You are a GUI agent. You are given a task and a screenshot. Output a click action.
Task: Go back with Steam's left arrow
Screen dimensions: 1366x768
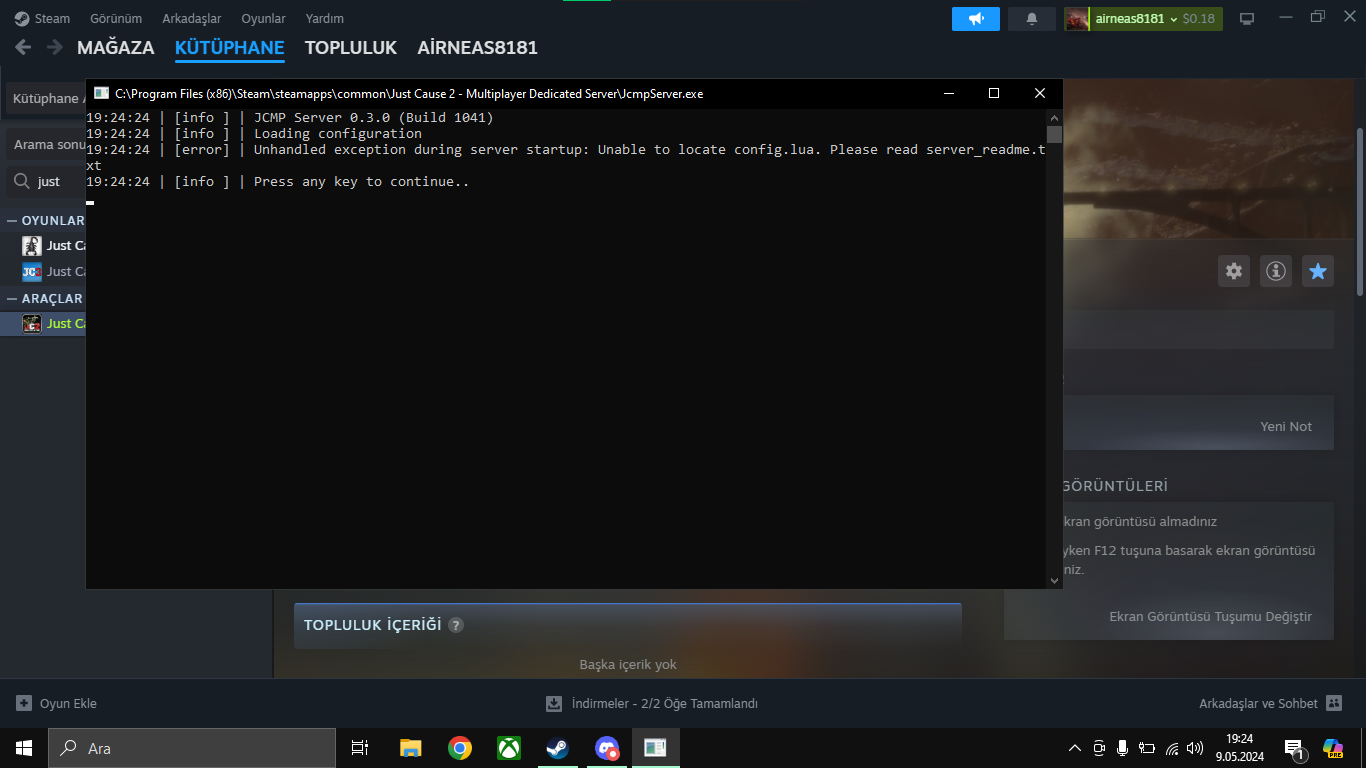(23, 47)
